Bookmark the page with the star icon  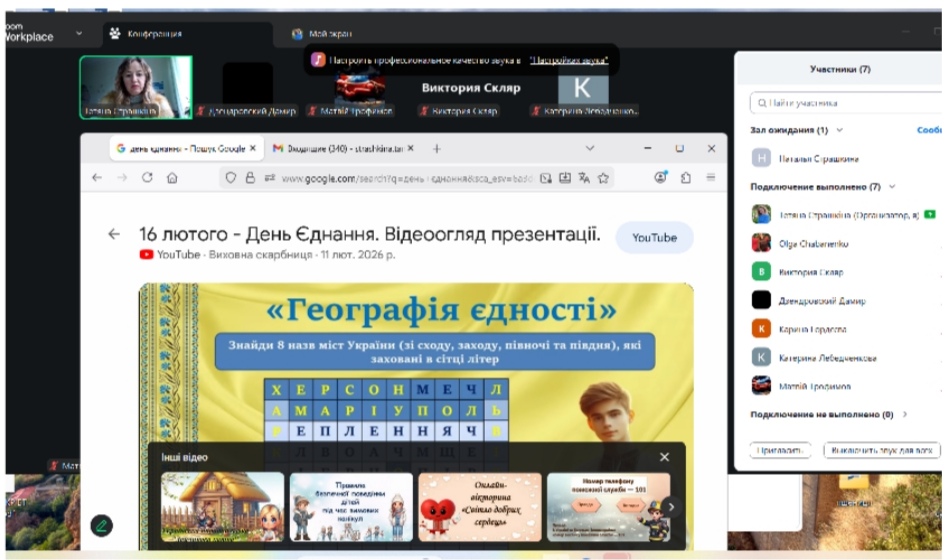604,178
